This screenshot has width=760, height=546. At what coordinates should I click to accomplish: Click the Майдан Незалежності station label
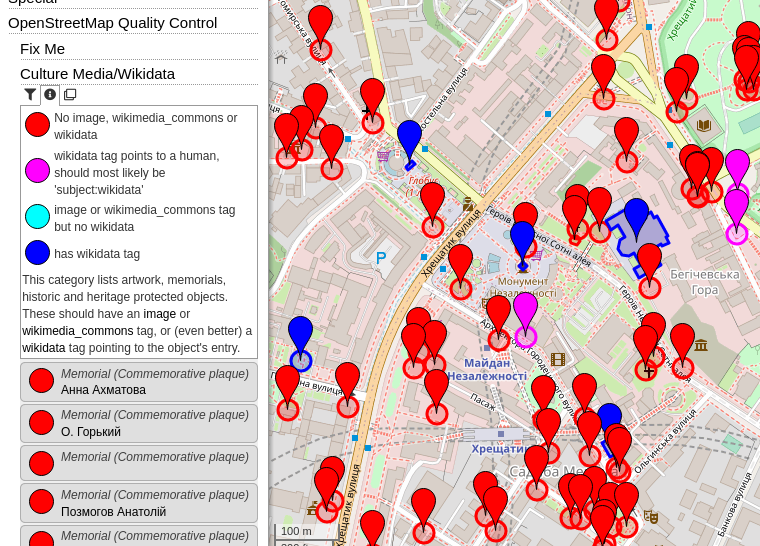point(487,369)
